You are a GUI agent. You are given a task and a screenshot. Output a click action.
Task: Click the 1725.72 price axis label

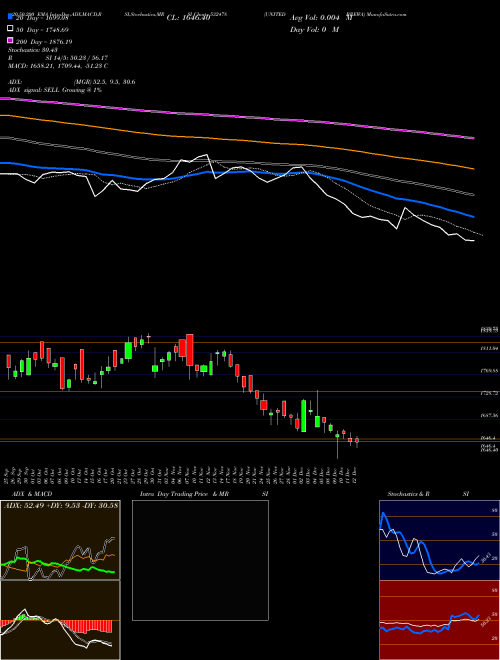(489, 393)
